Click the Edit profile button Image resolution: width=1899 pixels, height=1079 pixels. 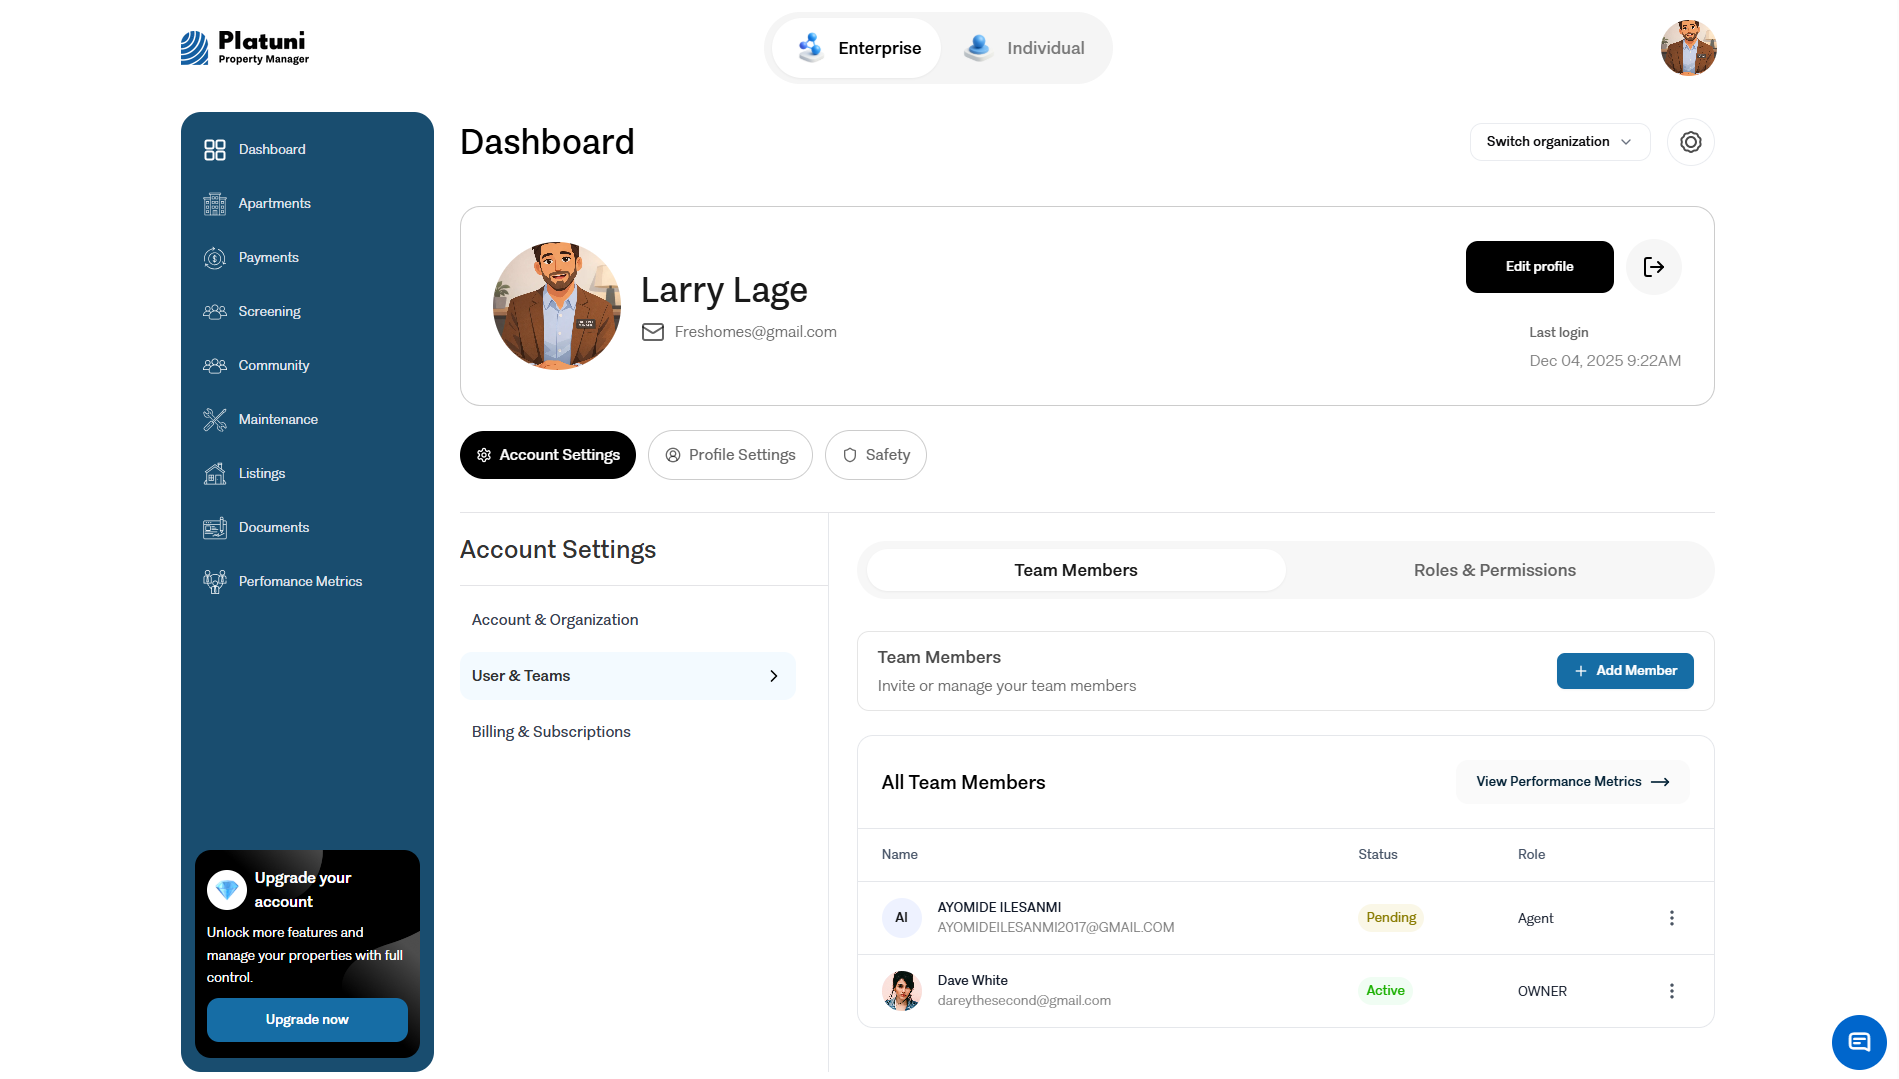click(1540, 267)
